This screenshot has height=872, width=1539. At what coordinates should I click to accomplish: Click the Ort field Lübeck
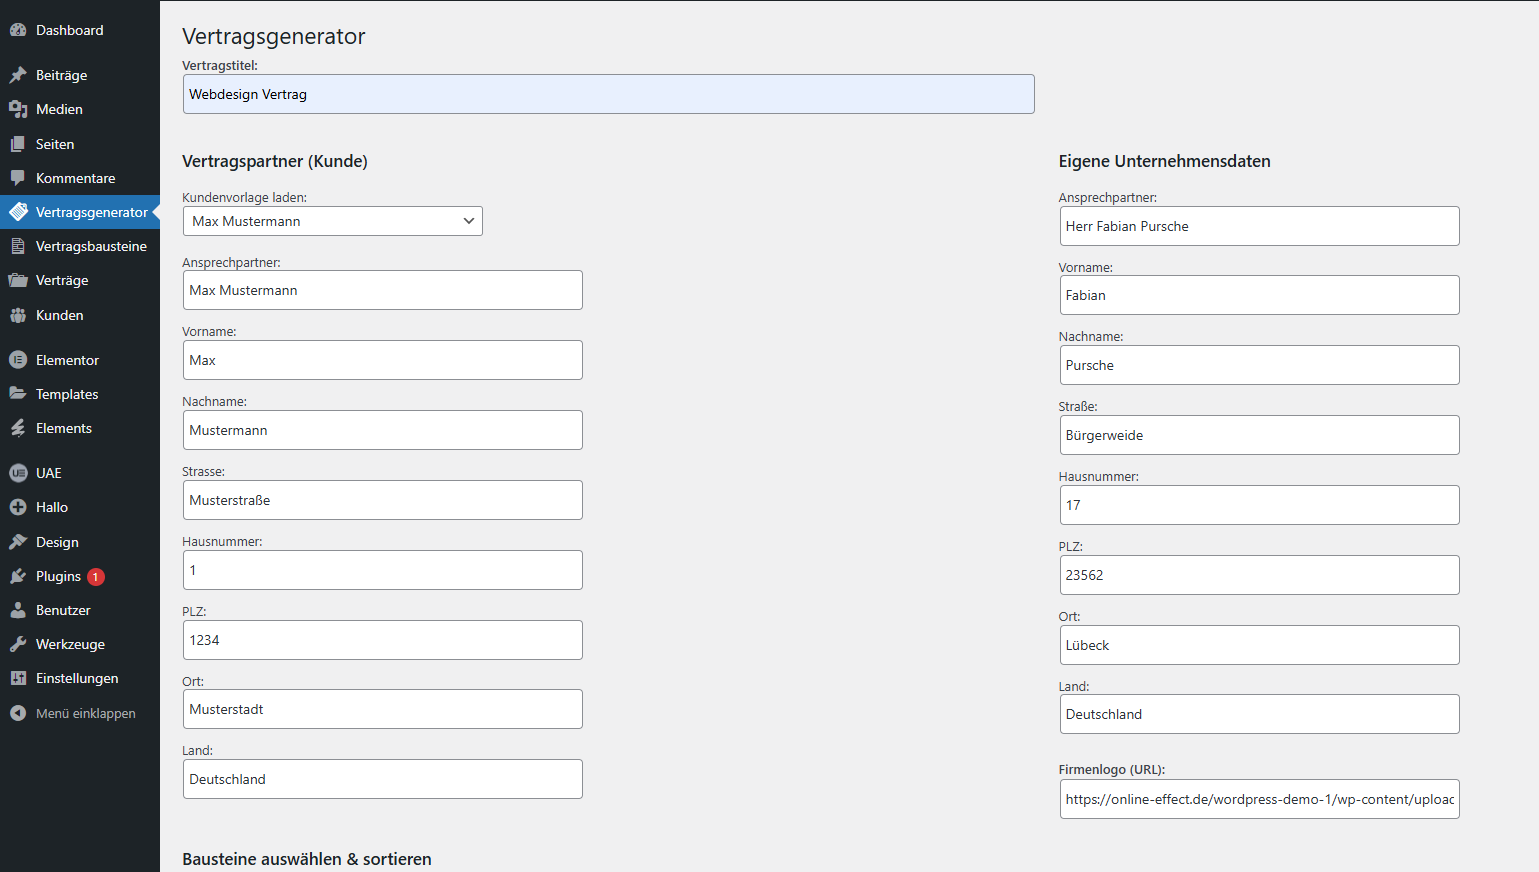pyautogui.click(x=1259, y=645)
